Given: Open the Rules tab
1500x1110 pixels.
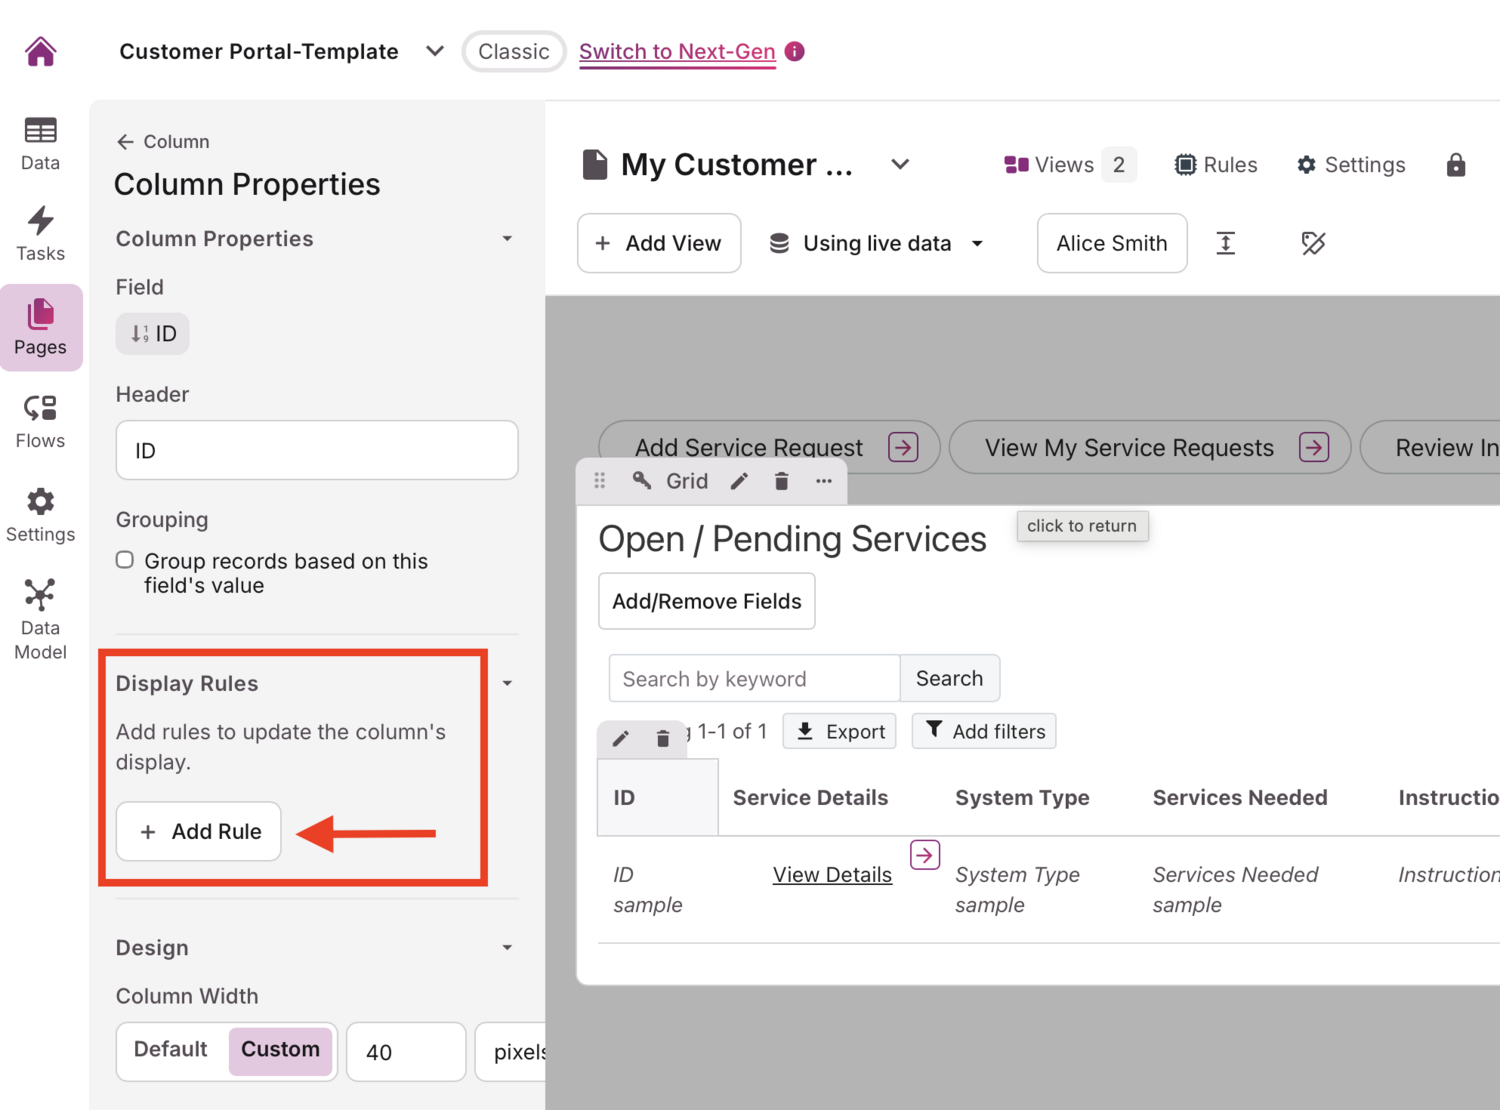Looking at the screenshot, I should point(1216,165).
